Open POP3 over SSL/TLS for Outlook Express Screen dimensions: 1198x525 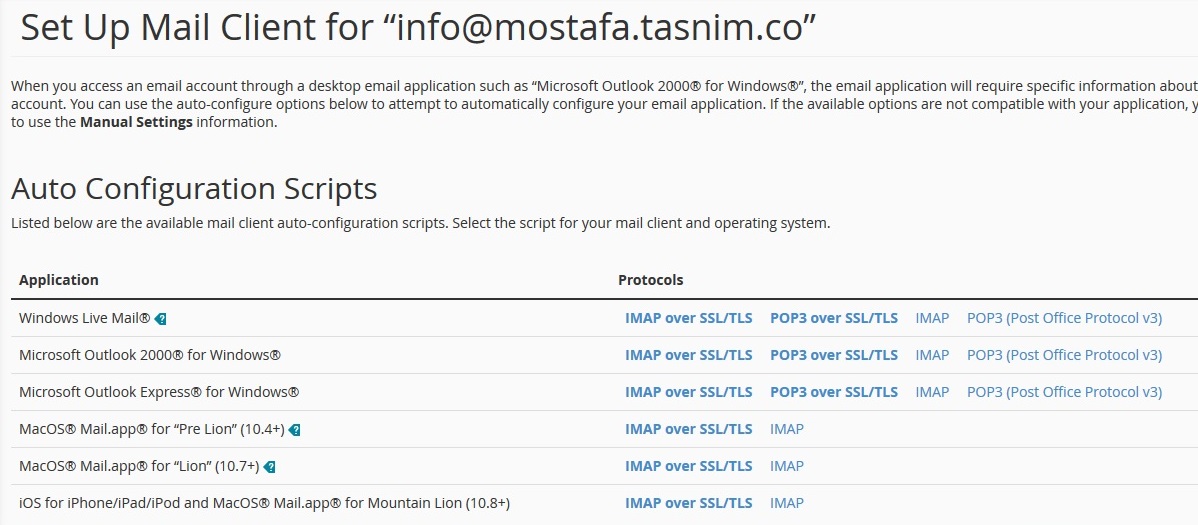point(833,392)
